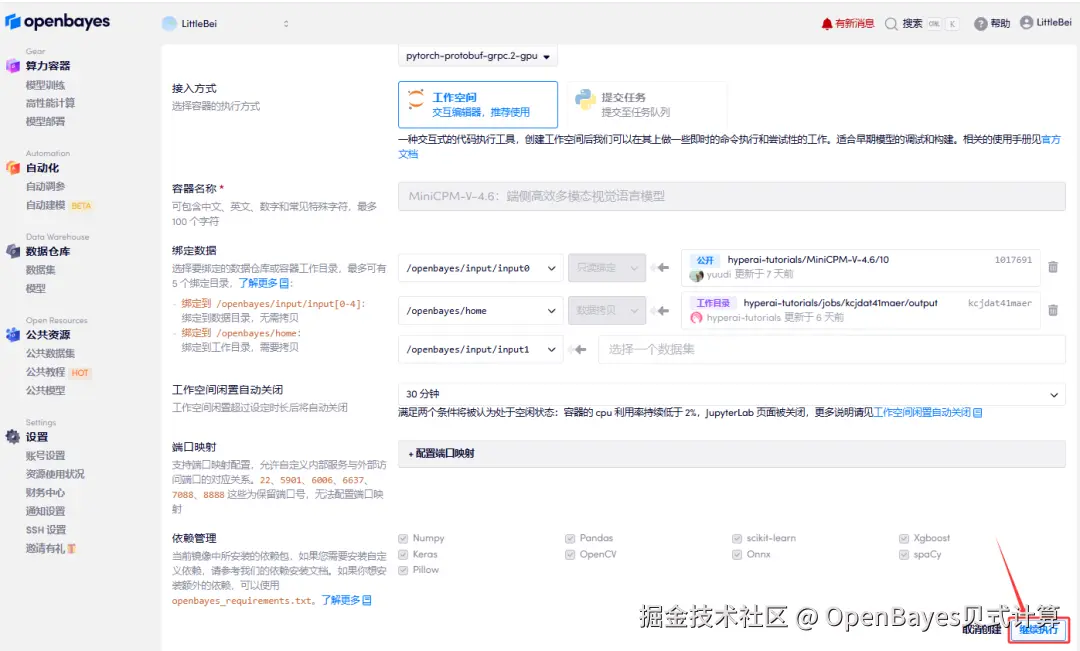Click the red notification bell icon
The image size is (1080, 651).
tap(827, 23)
